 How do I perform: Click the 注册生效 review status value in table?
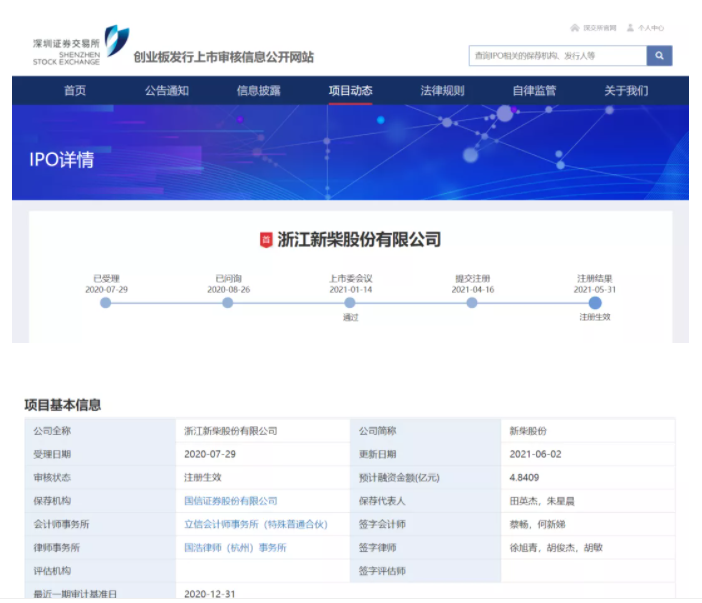(203, 478)
